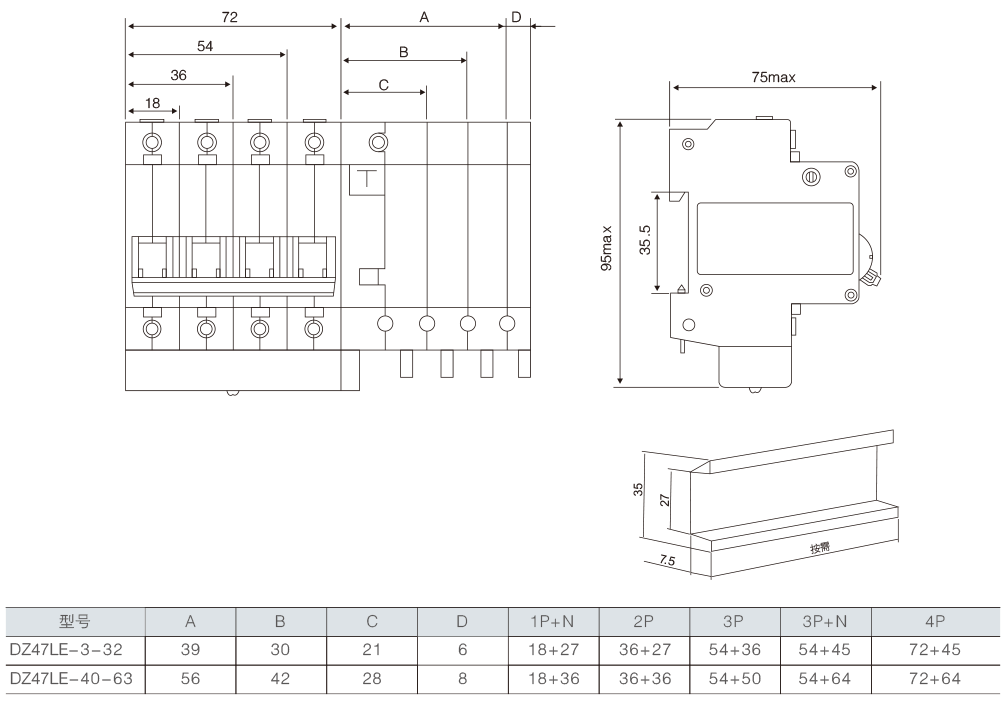Click the top terminal screw above the T button
Screen dimensions: 1003x710
(x=378, y=141)
